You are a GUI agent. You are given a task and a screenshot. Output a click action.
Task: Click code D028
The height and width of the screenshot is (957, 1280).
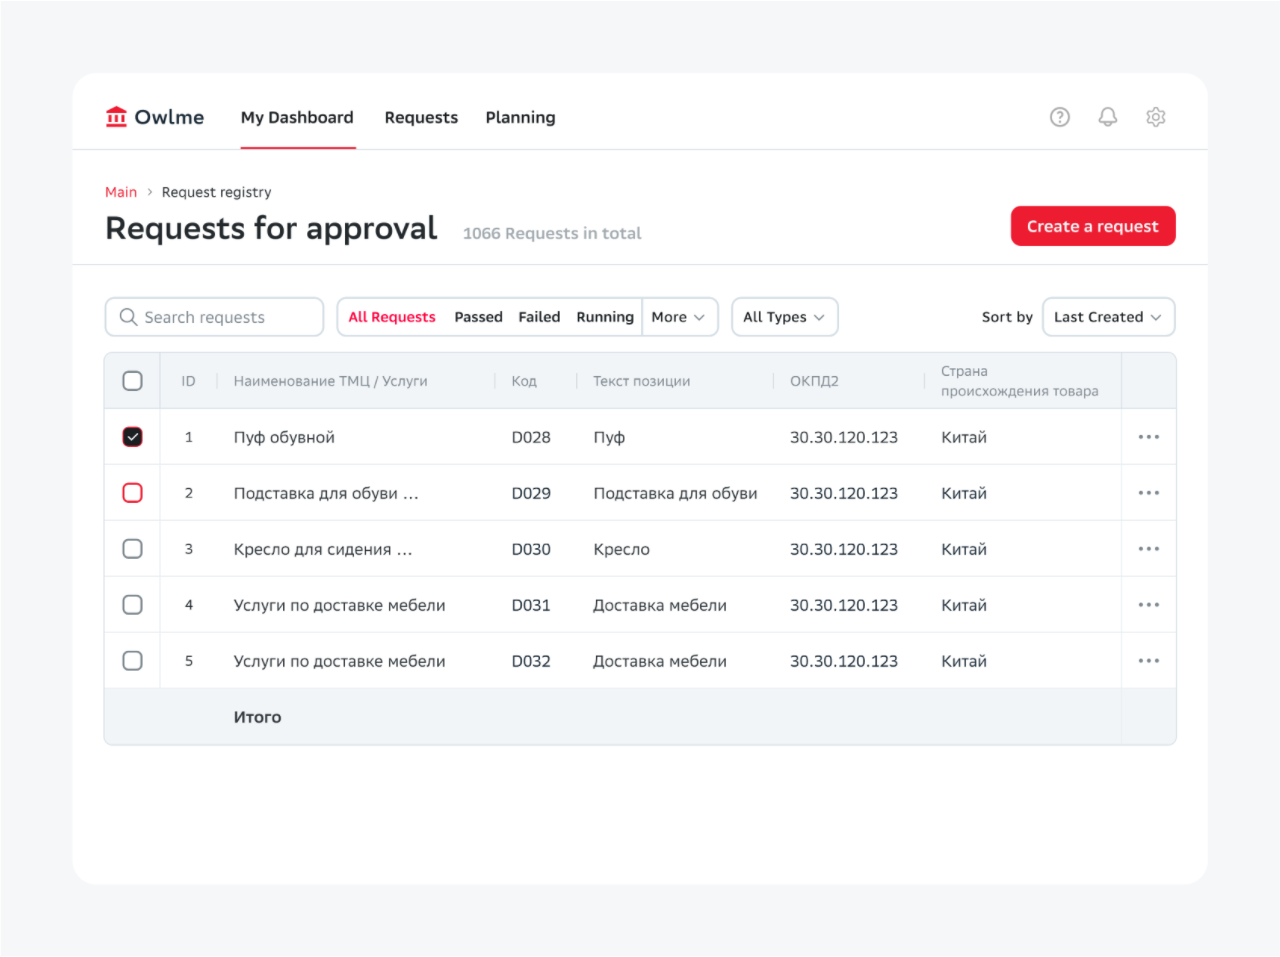531,437
